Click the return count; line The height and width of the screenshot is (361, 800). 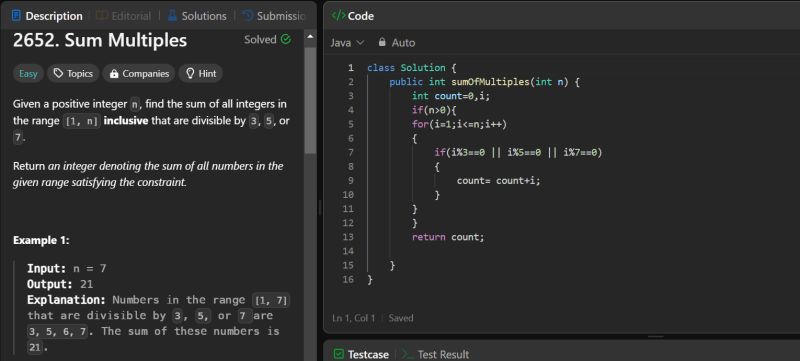pyautogui.click(x=448, y=237)
